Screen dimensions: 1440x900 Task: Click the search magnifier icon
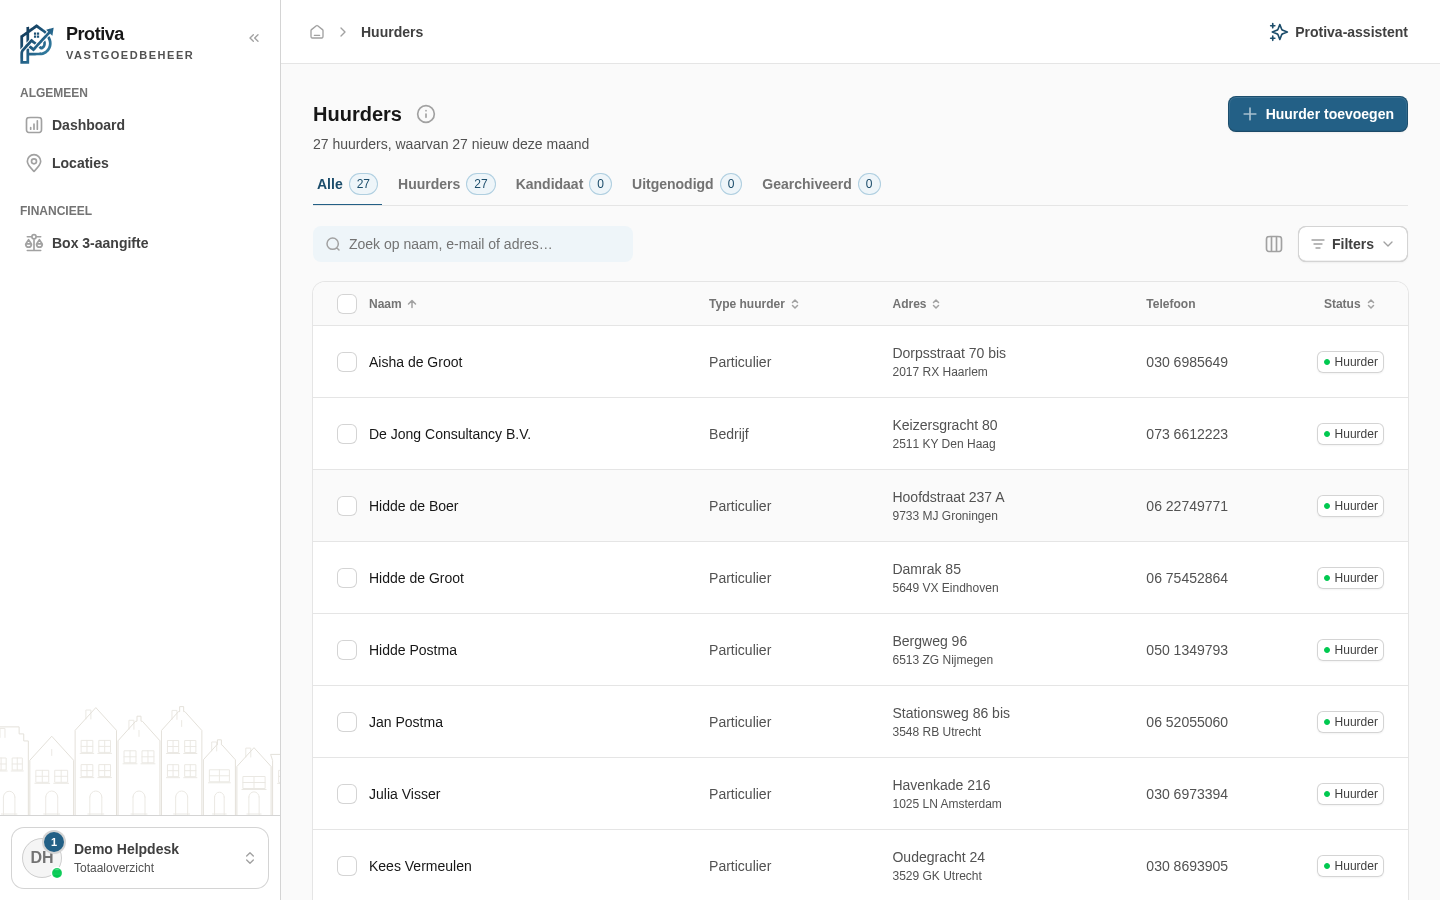click(x=333, y=244)
